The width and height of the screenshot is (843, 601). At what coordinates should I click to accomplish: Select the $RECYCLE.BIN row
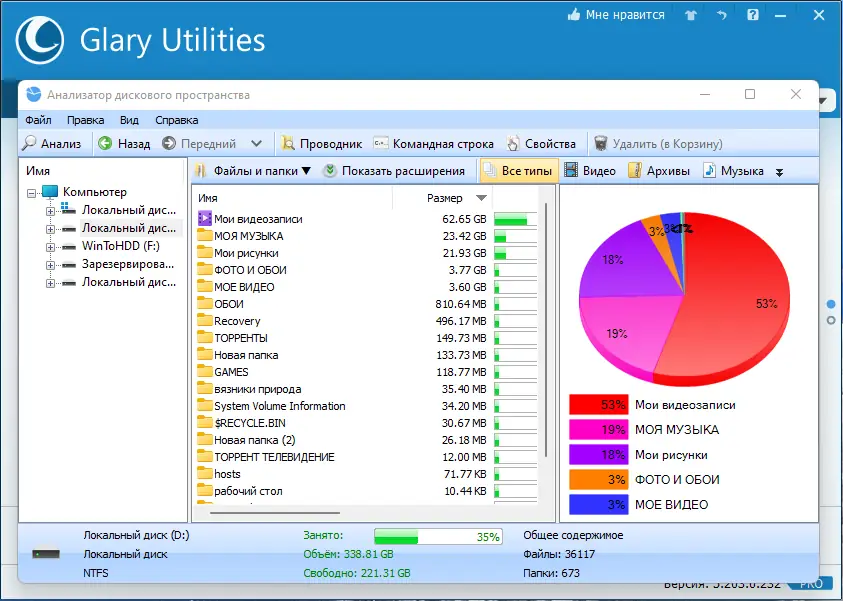pos(367,423)
